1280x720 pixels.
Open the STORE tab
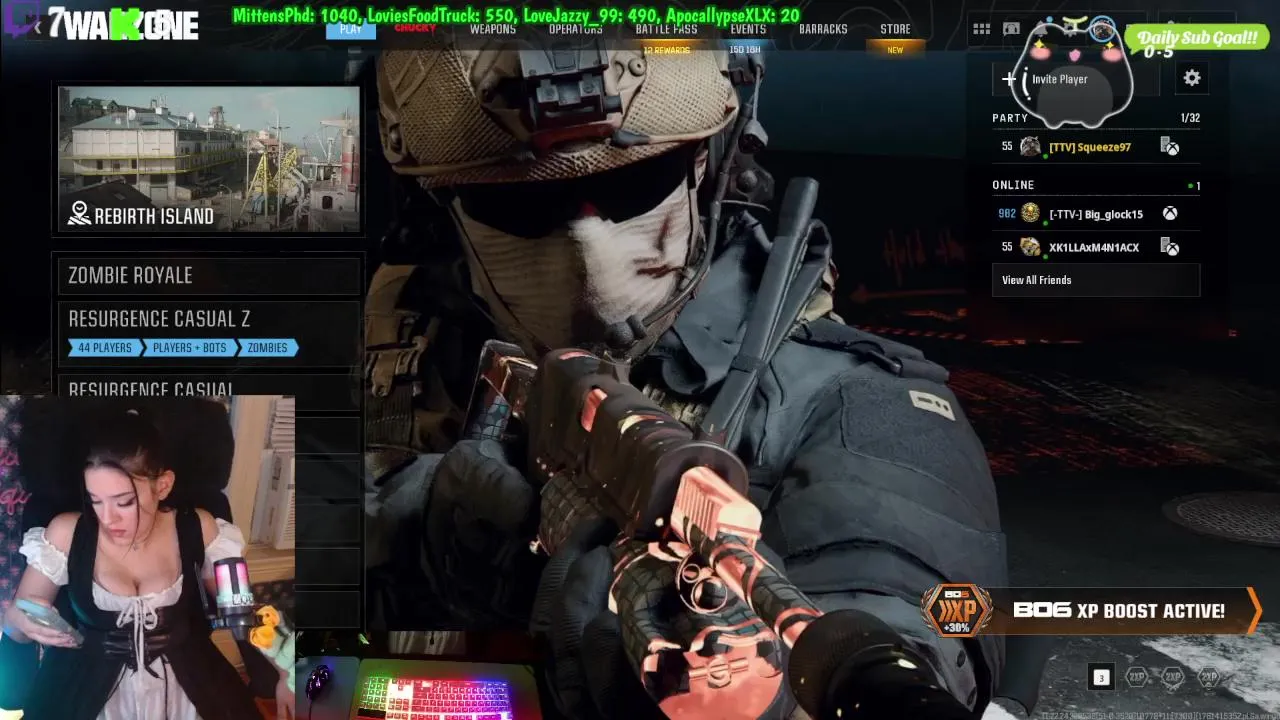point(895,29)
